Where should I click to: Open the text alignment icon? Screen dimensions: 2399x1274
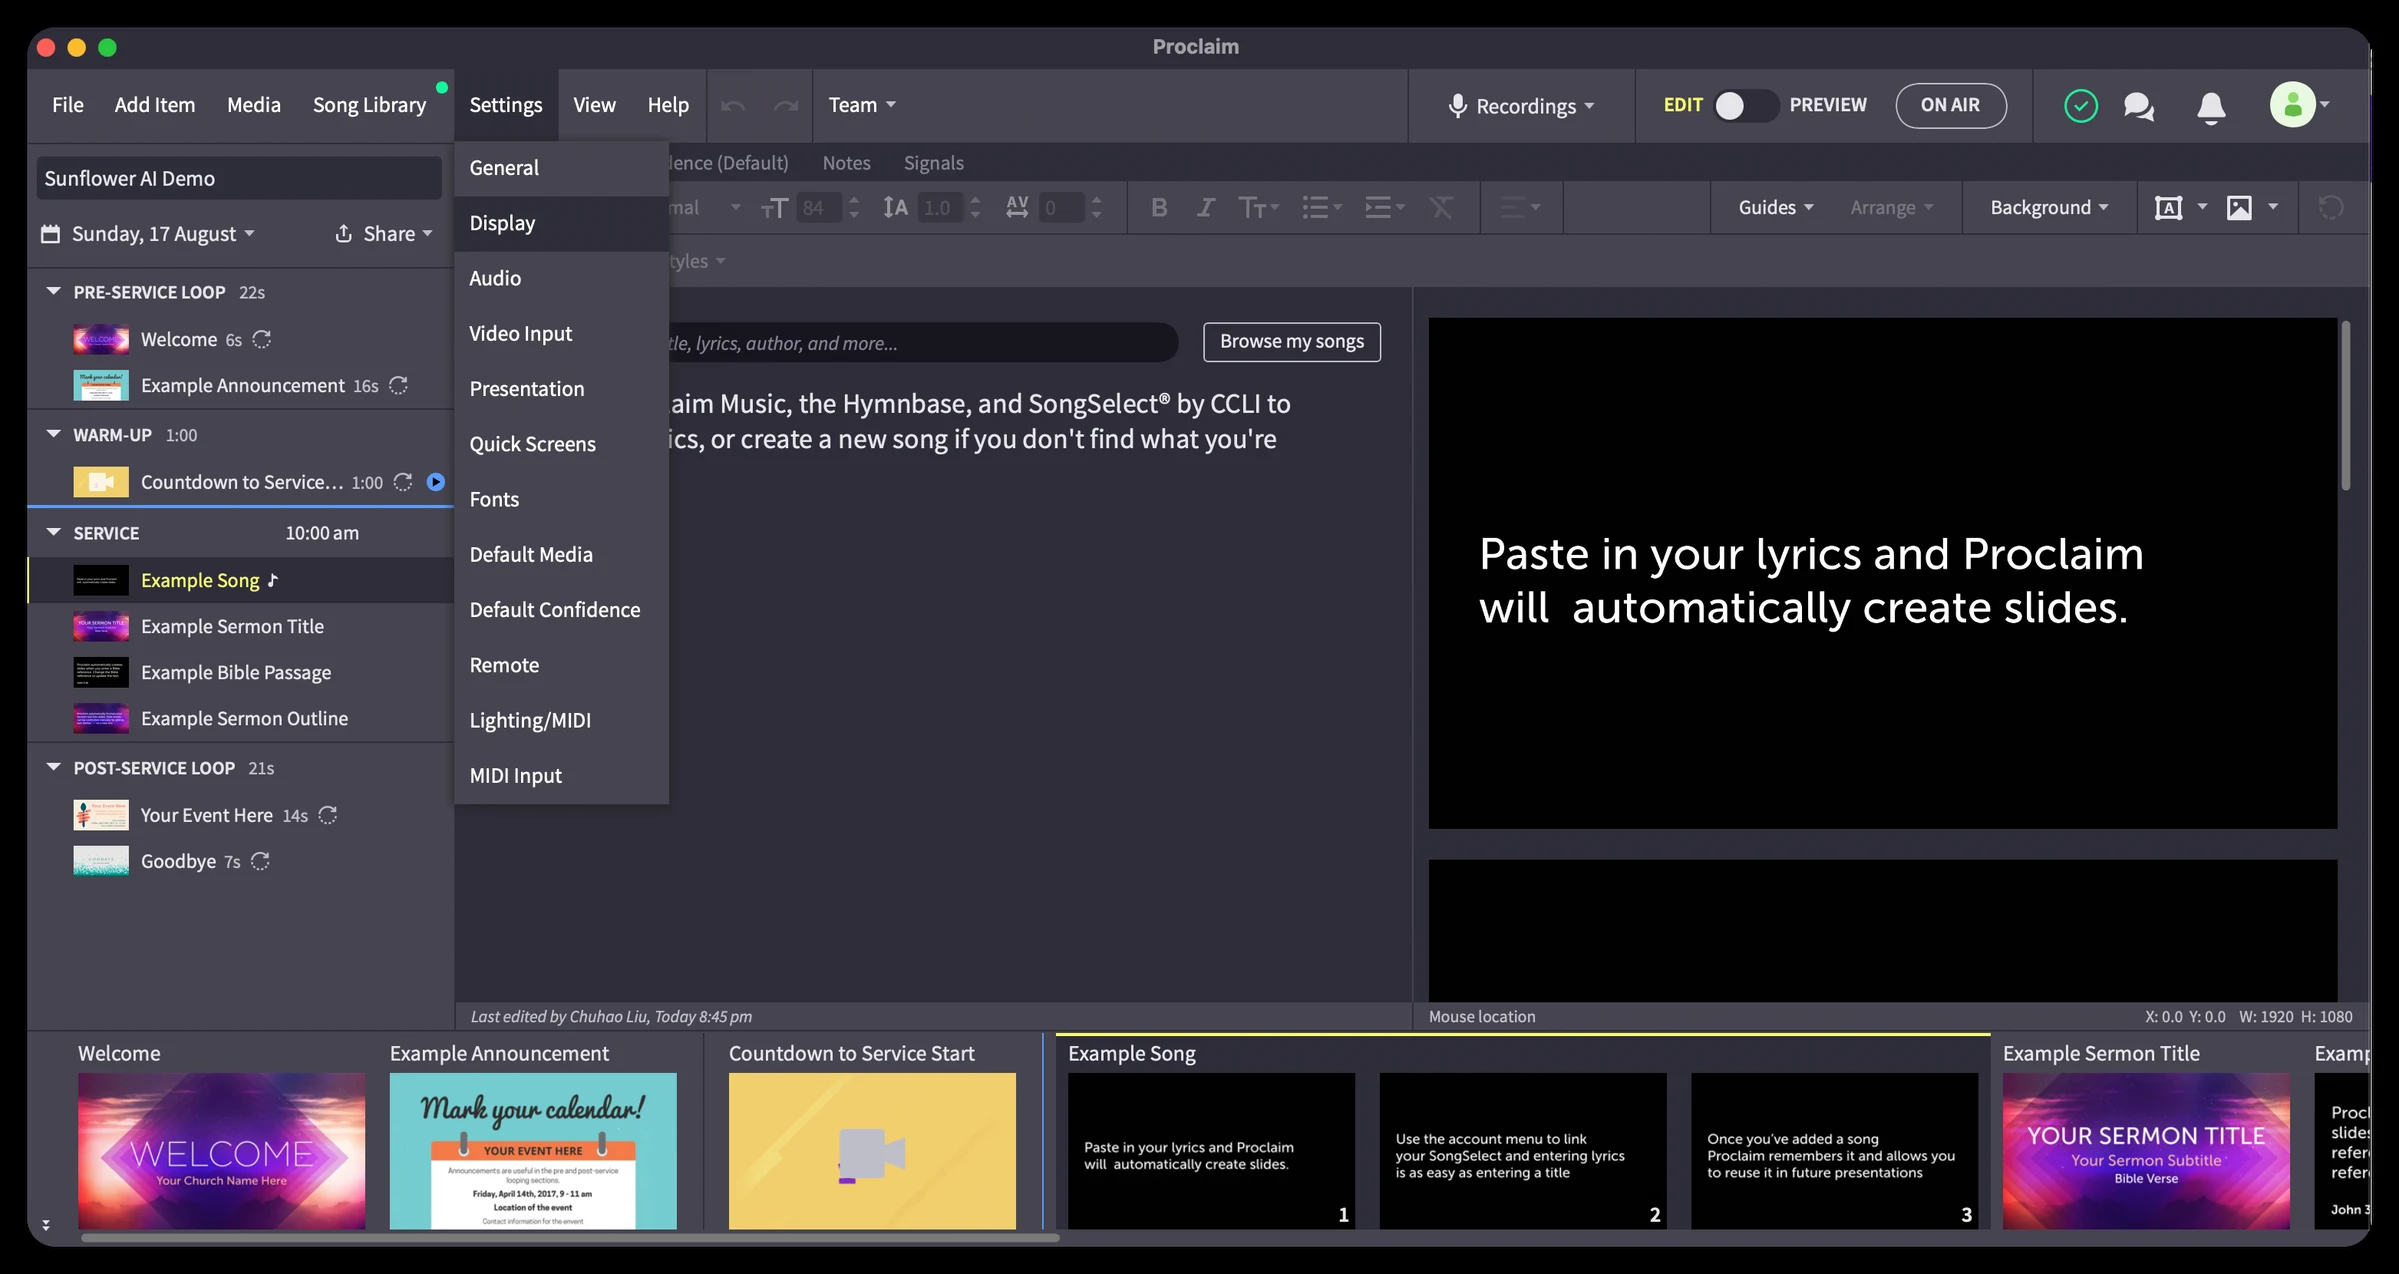click(1520, 207)
